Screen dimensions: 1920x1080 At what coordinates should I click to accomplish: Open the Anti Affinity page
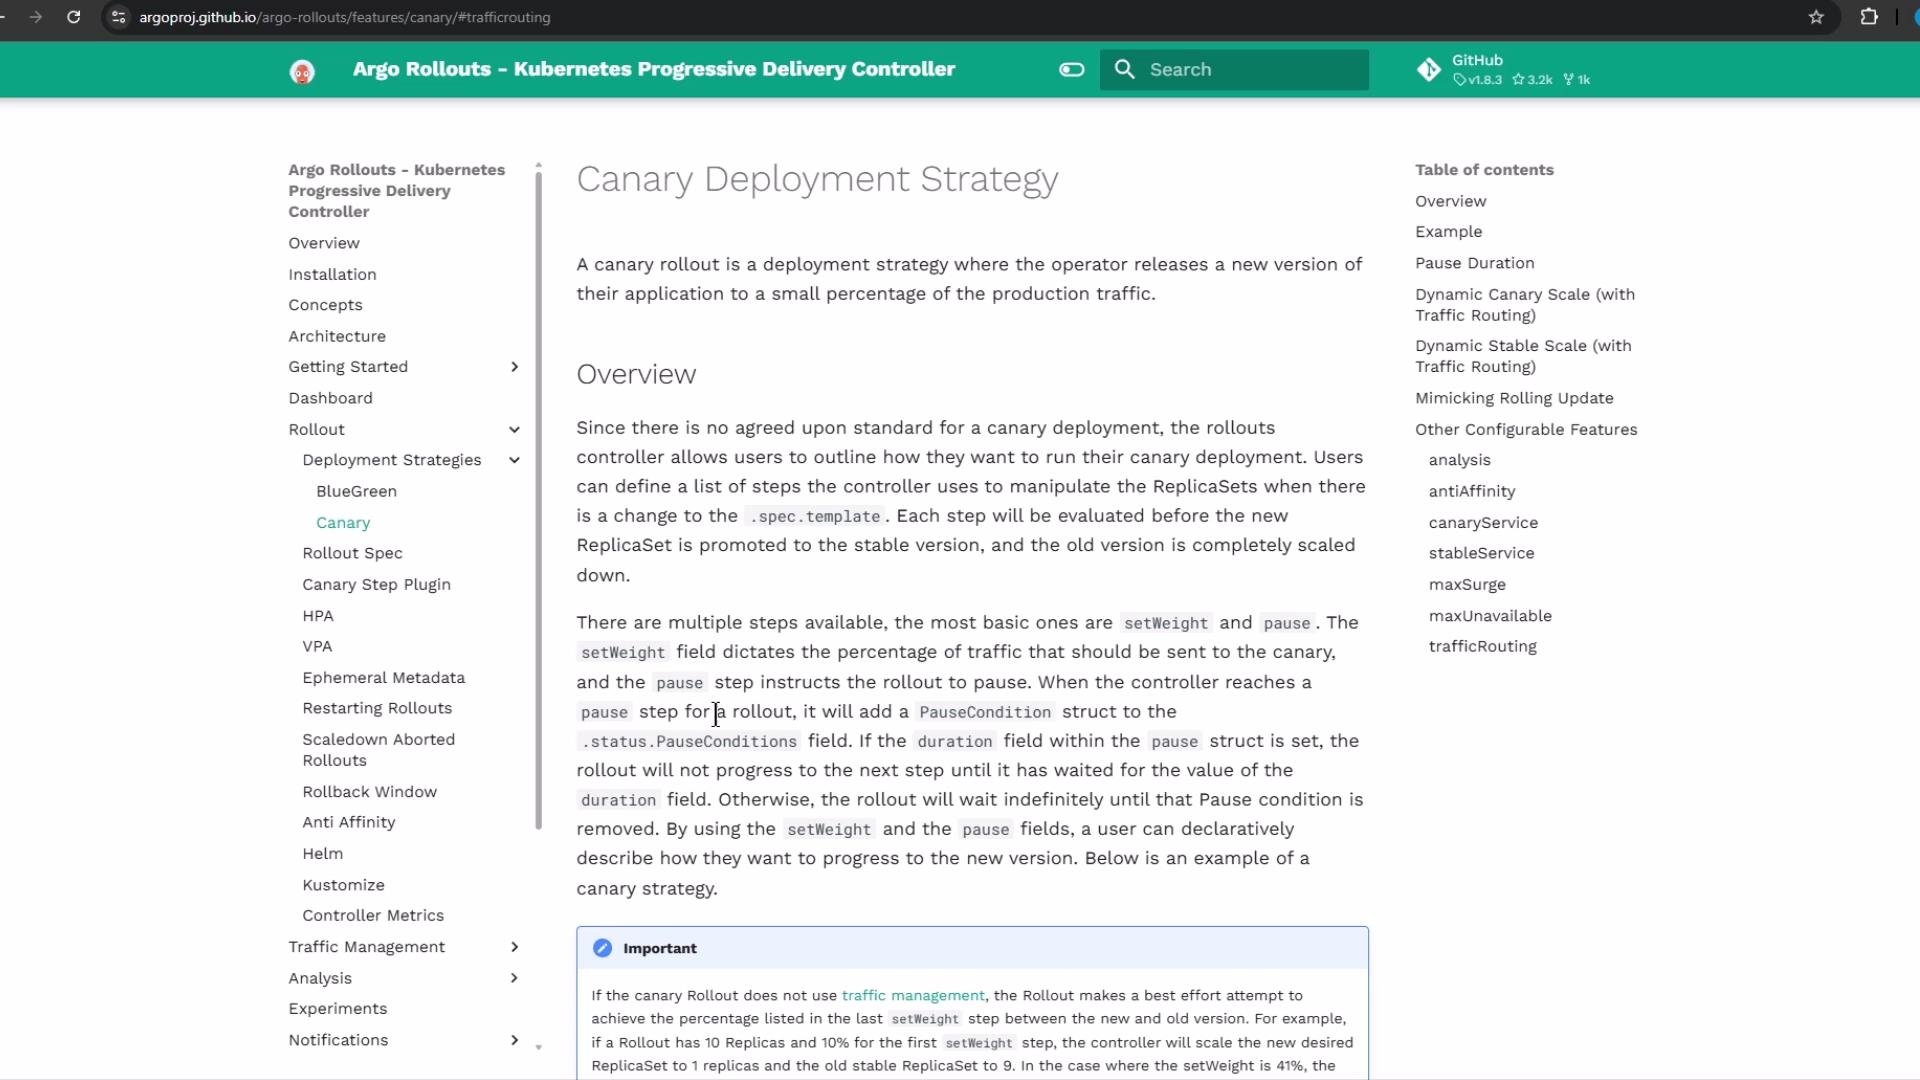pyautogui.click(x=348, y=822)
